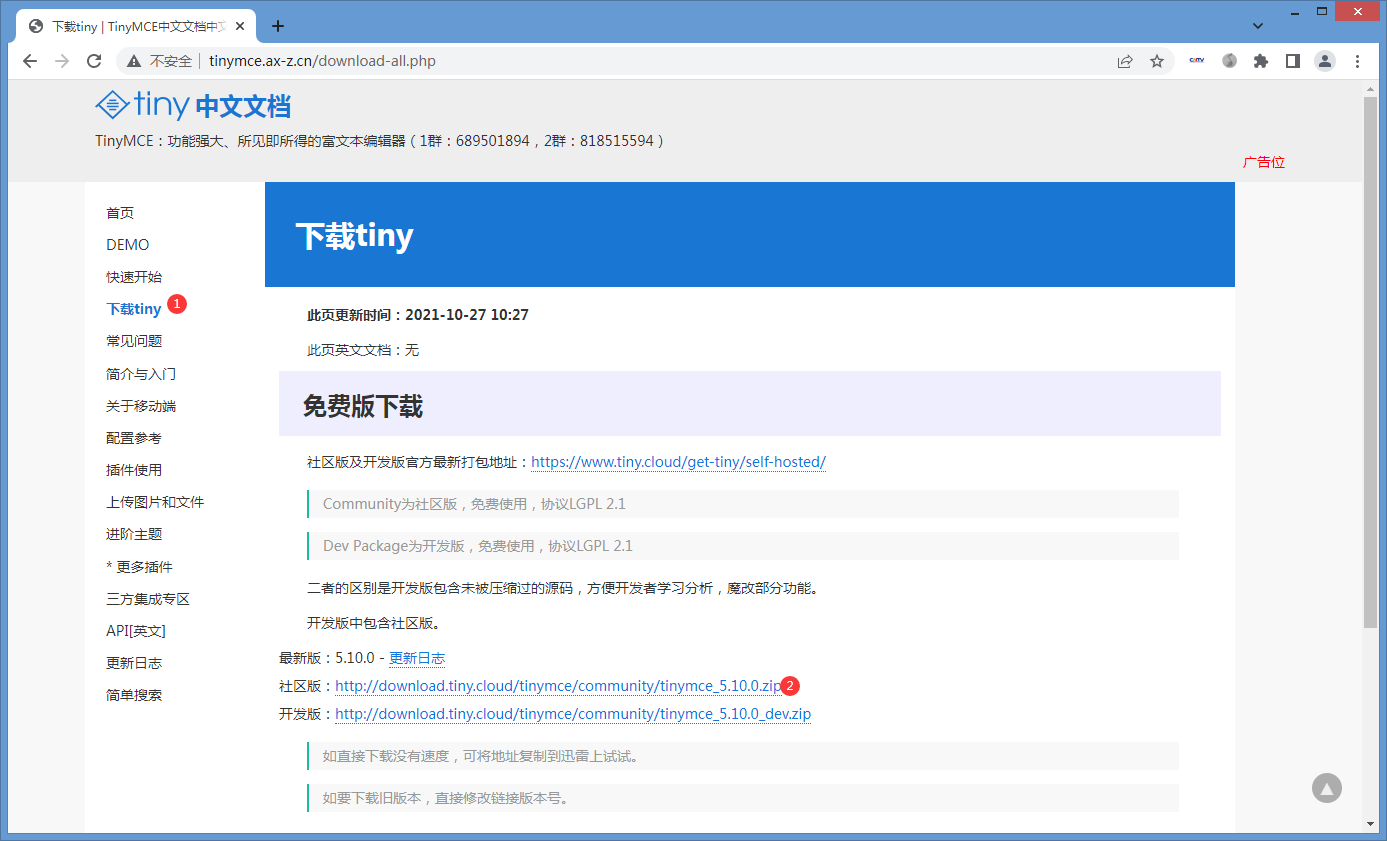Click the Dev Package为开发版 note
Image resolution: width=1387 pixels, height=841 pixels.
pos(743,546)
